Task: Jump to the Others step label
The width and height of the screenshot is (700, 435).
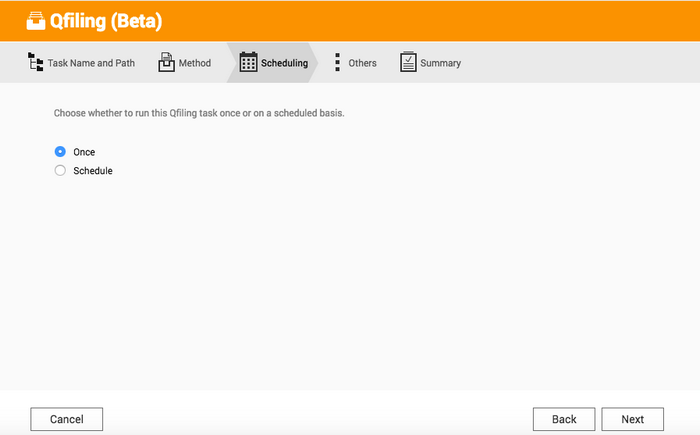Action: coord(362,63)
